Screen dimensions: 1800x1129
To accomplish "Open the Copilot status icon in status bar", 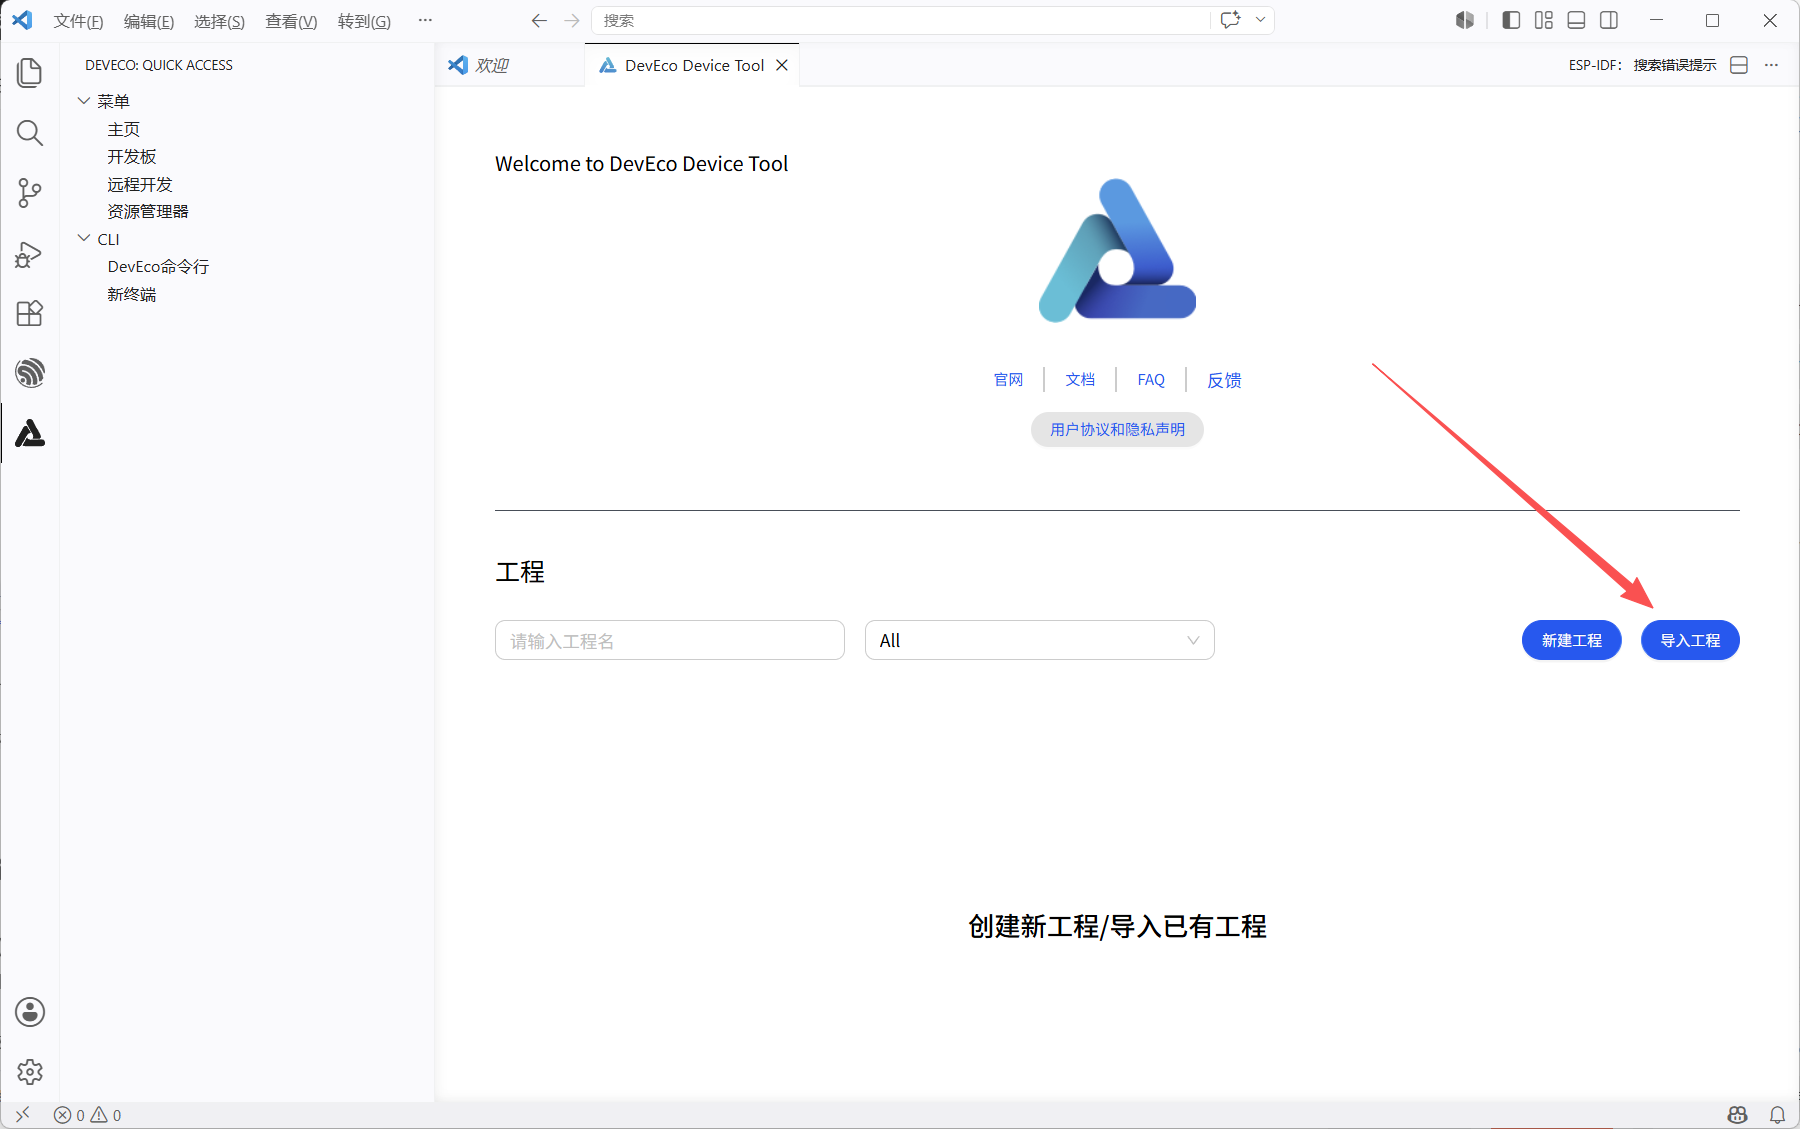I will coord(1738,1115).
